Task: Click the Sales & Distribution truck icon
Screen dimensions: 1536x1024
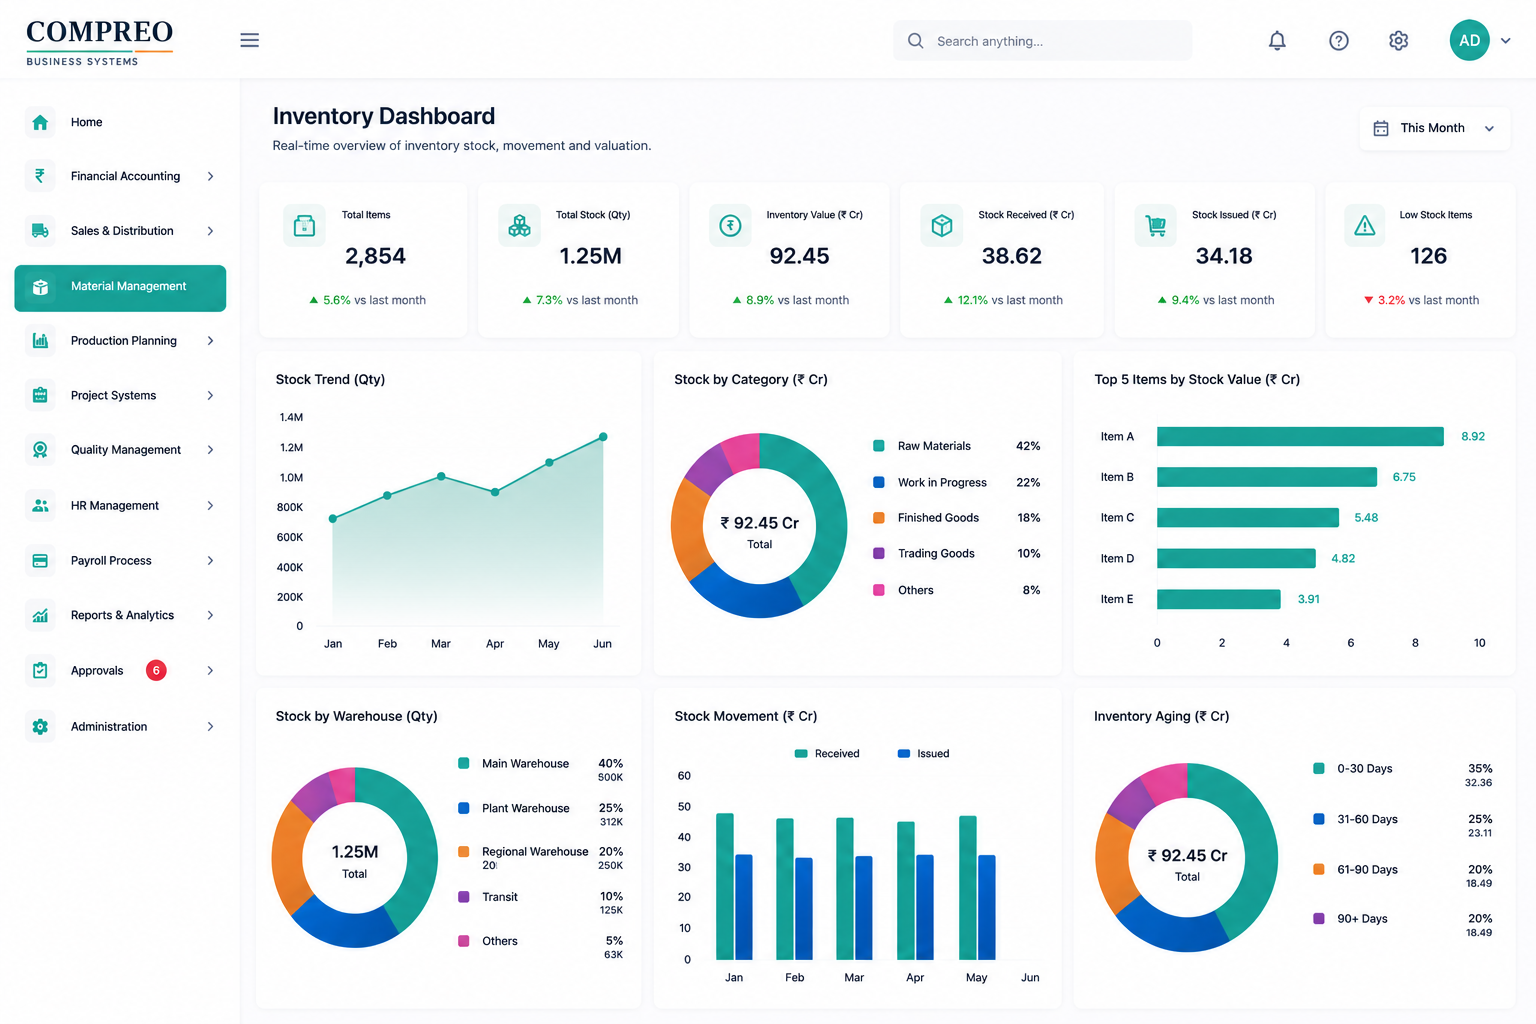Action: click(40, 231)
